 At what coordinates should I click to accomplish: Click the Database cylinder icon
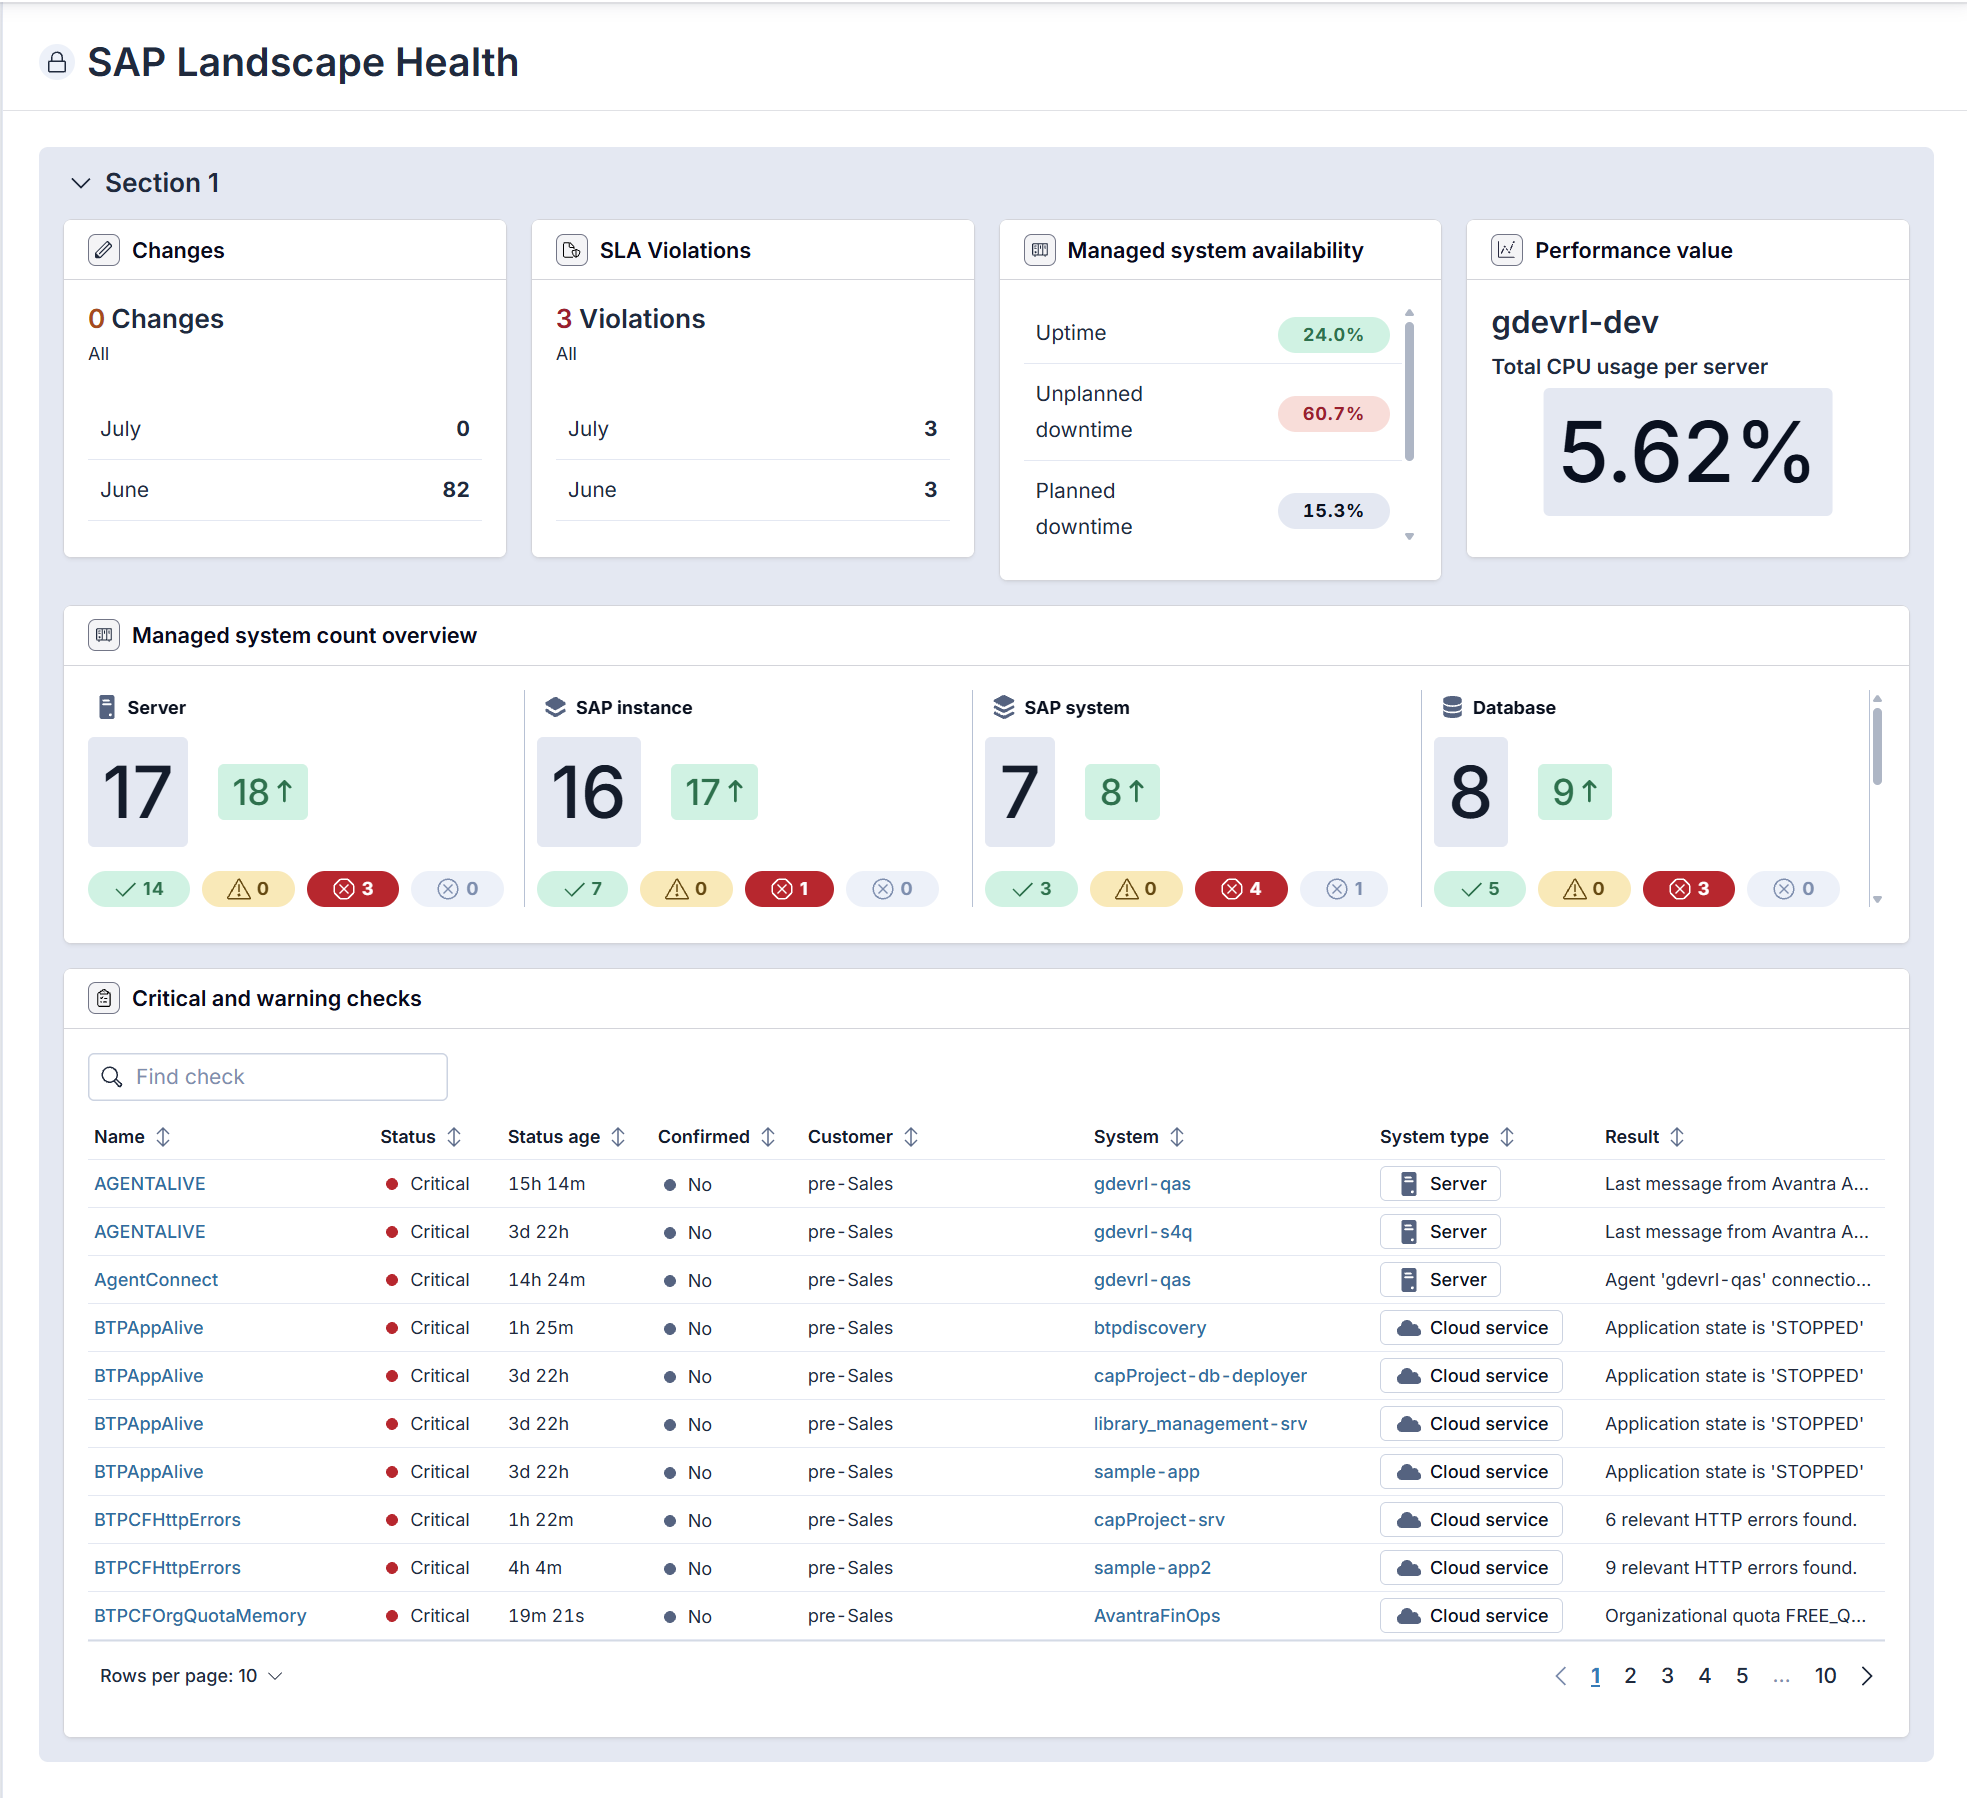point(1452,707)
